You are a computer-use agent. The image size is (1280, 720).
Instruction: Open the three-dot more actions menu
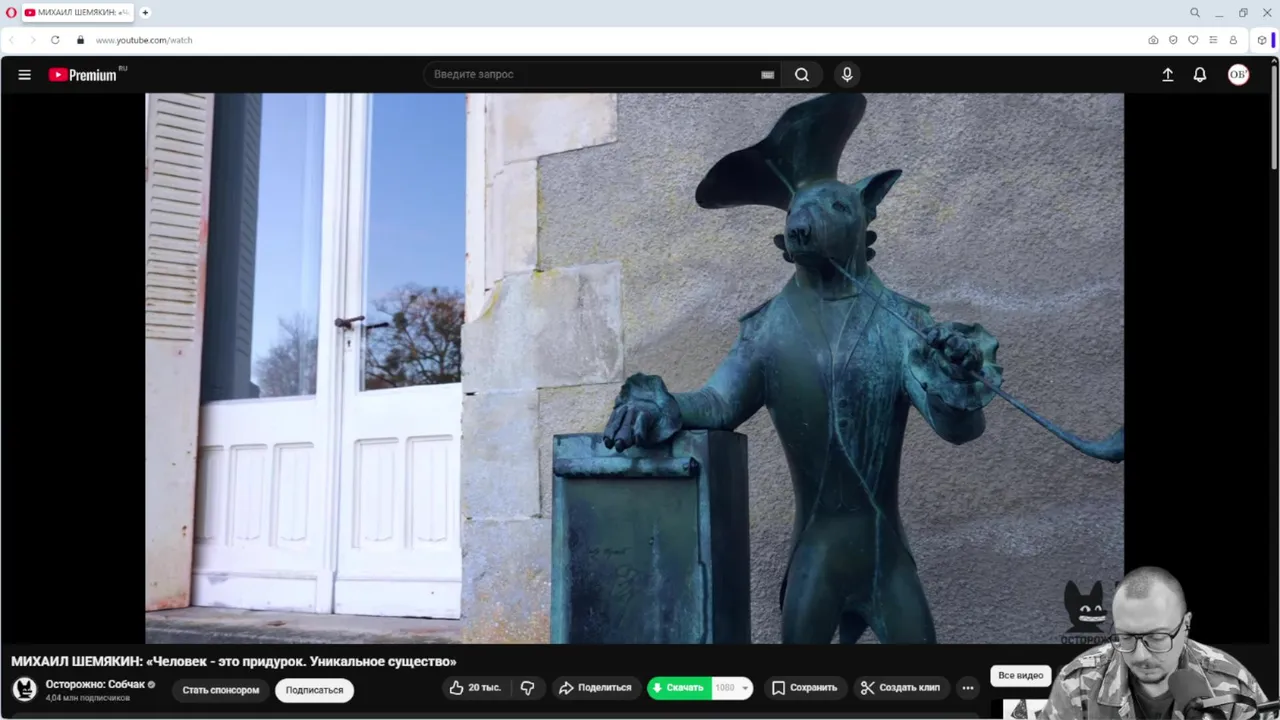click(x=967, y=688)
